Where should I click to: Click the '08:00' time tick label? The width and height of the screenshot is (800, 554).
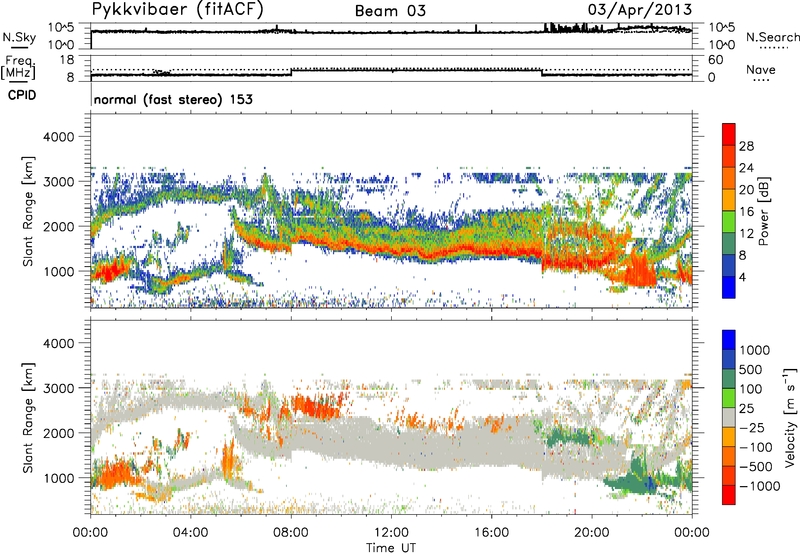tap(291, 533)
